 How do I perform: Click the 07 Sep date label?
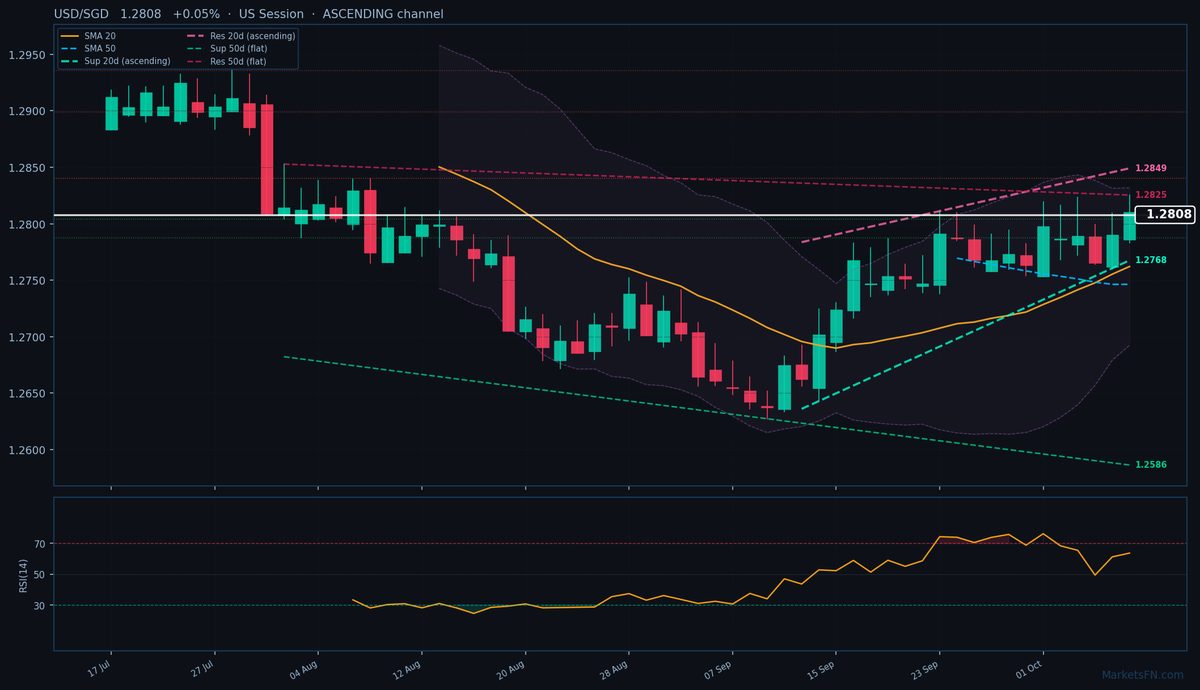pyautogui.click(x=719, y=668)
